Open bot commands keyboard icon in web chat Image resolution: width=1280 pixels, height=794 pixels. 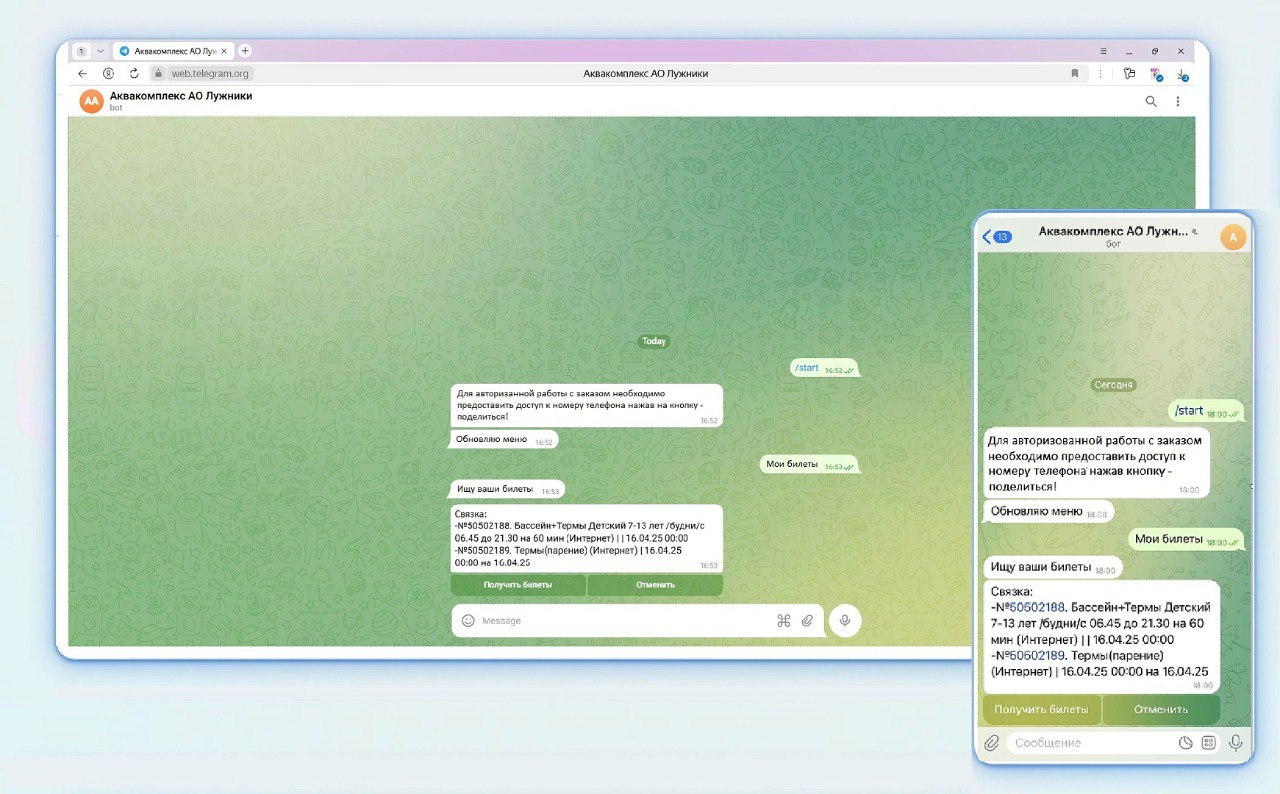click(x=784, y=620)
